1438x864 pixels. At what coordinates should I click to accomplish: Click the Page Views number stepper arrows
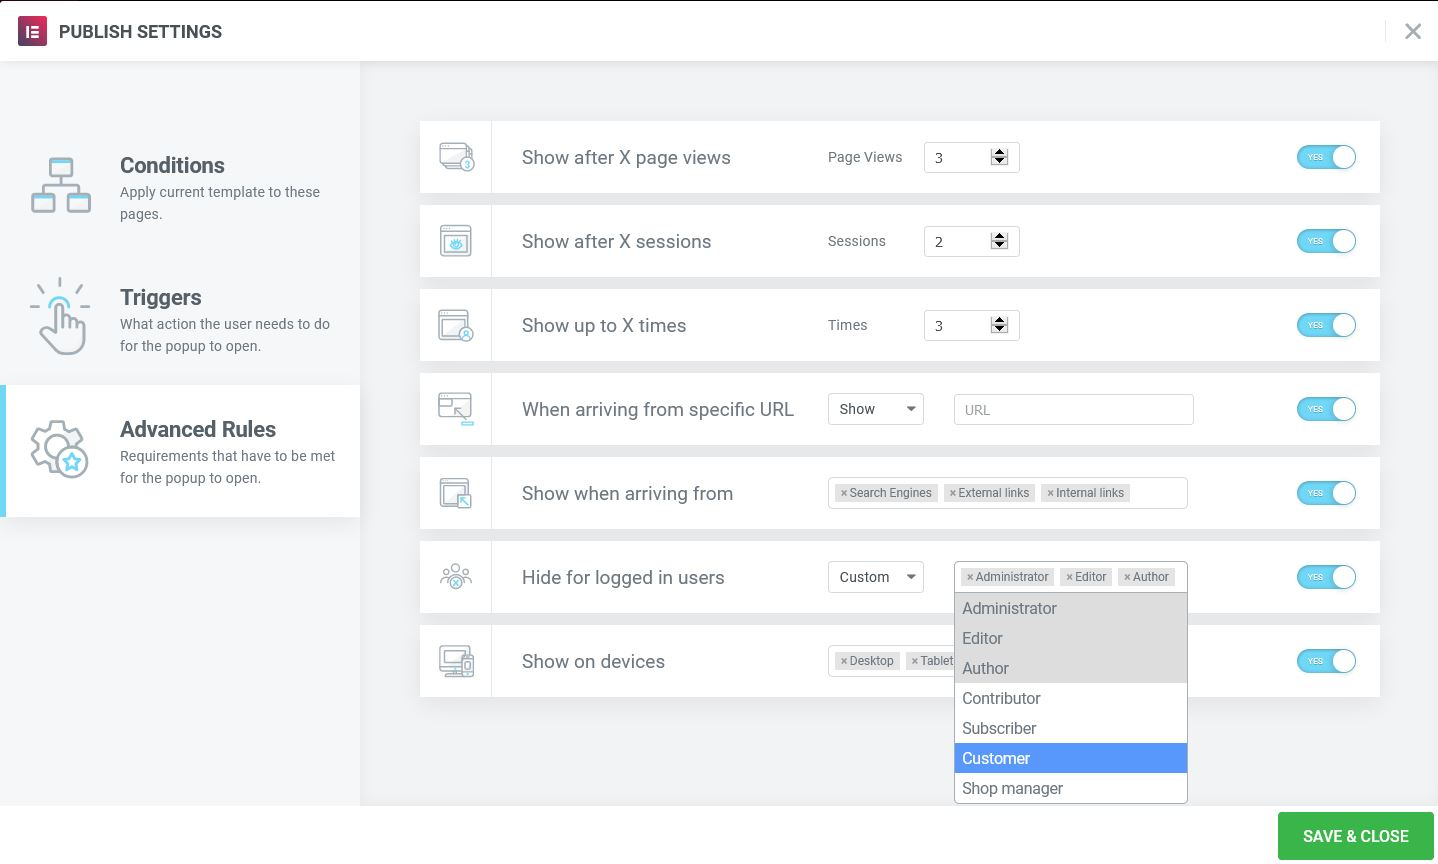(x=999, y=157)
